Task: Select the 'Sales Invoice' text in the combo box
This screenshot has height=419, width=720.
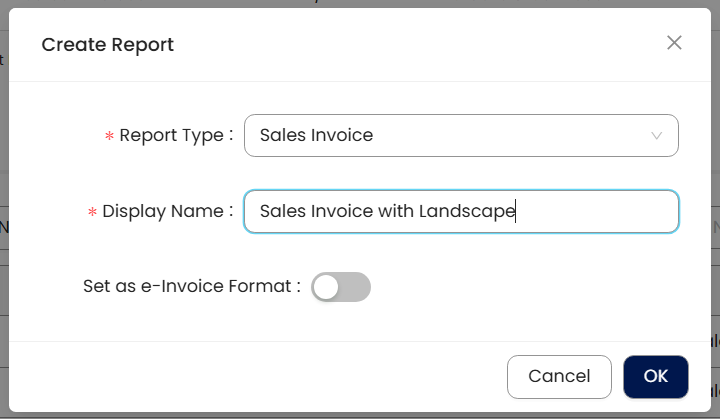Action: pos(316,135)
